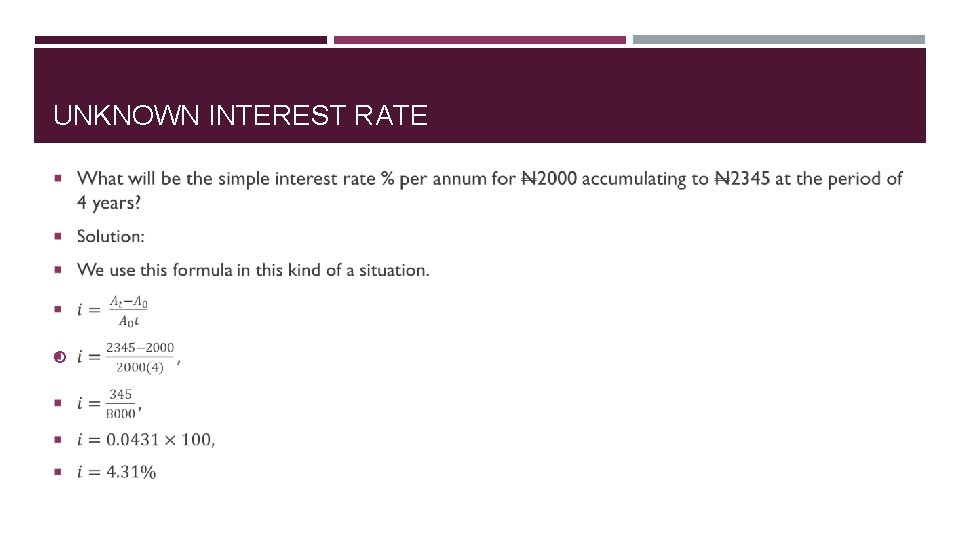Click the gray accent bar at top

coord(778,40)
